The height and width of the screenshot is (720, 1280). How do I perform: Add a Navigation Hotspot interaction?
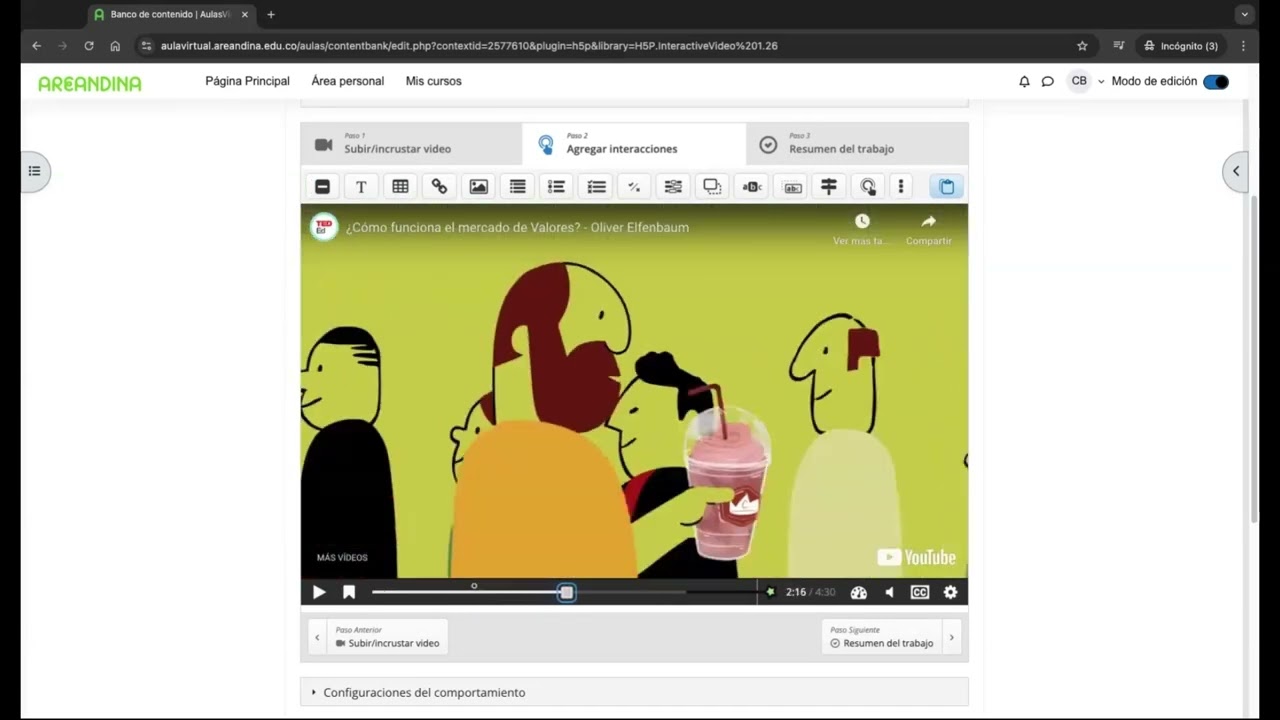click(868, 186)
